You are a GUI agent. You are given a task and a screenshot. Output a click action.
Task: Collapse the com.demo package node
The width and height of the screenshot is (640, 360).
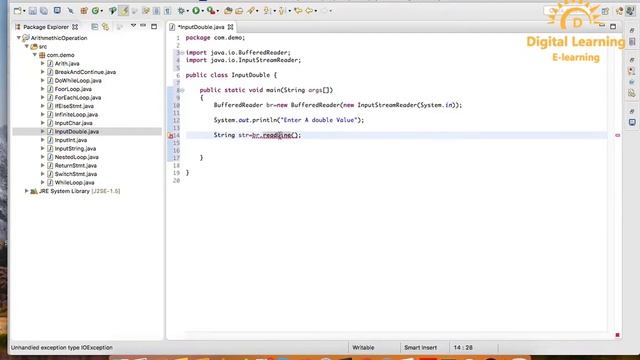click(x=35, y=55)
